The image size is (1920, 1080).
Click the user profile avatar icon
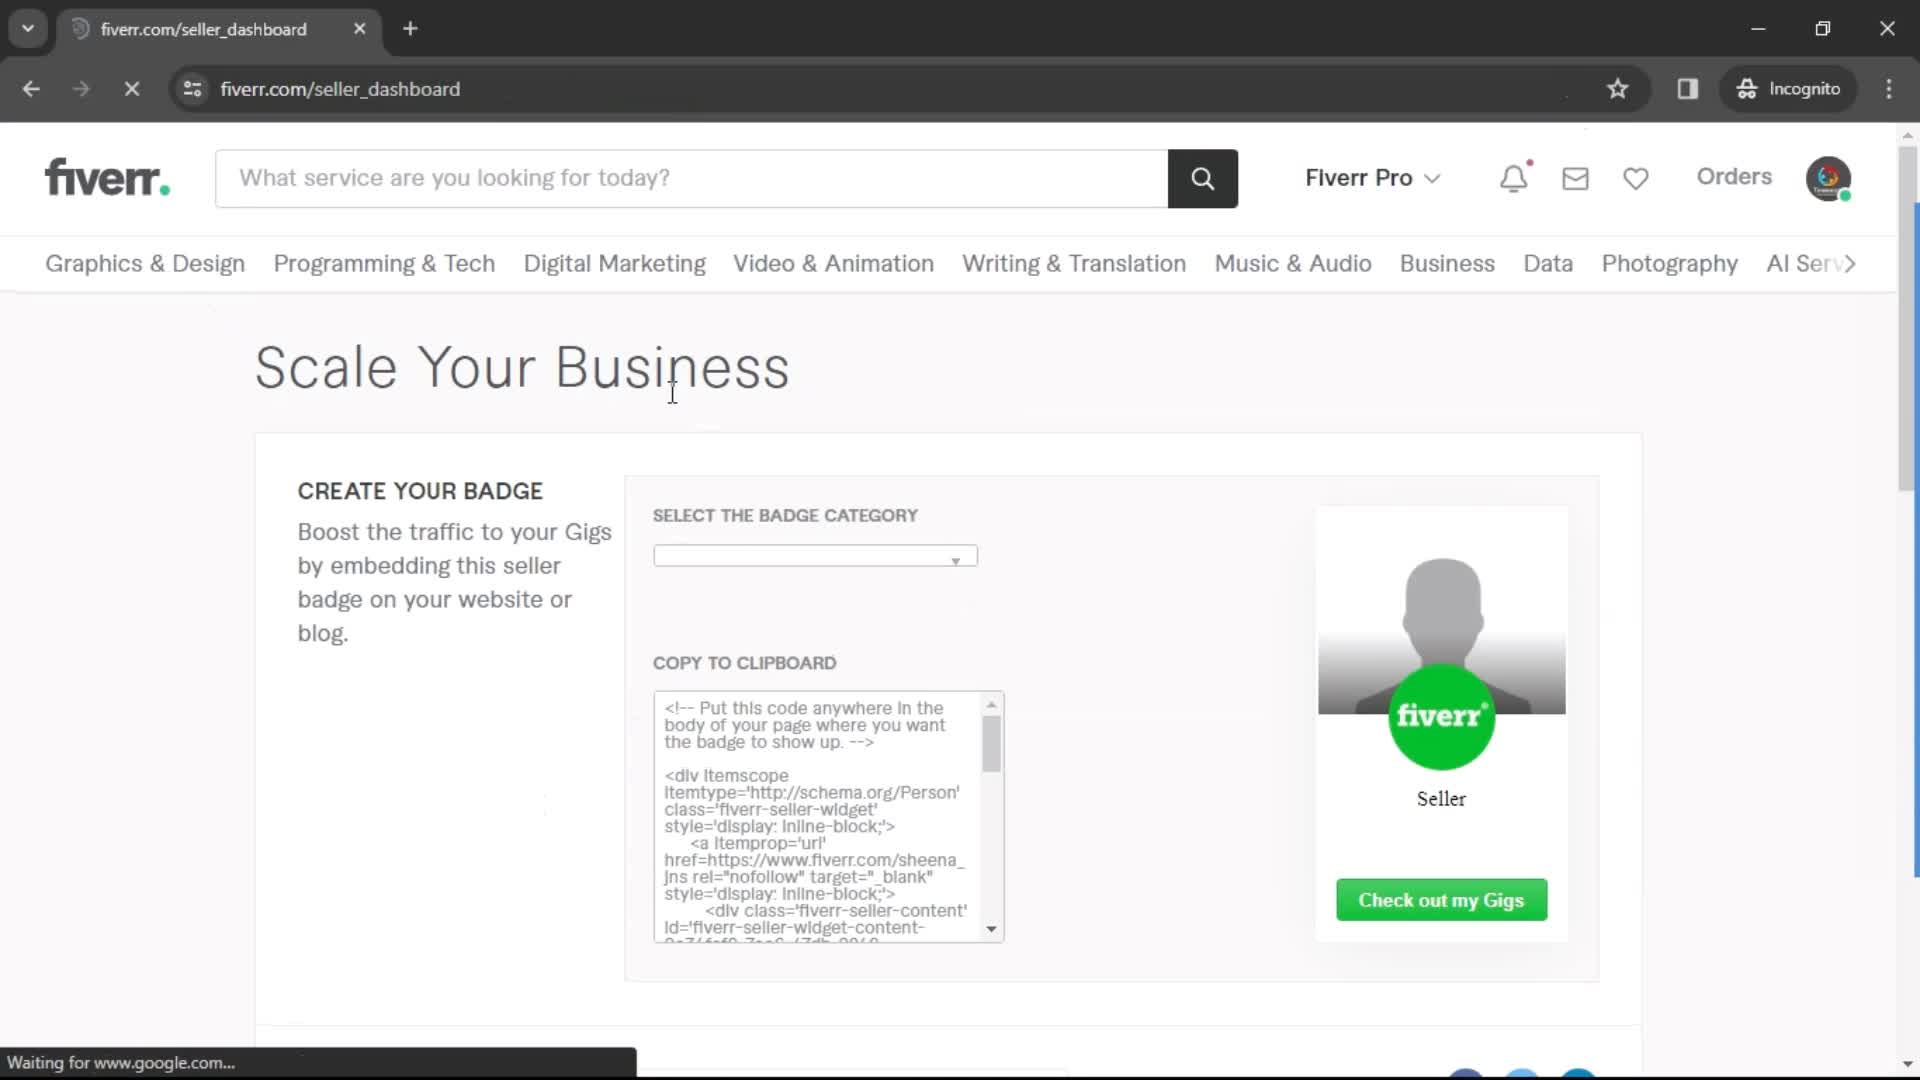point(1829,177)
